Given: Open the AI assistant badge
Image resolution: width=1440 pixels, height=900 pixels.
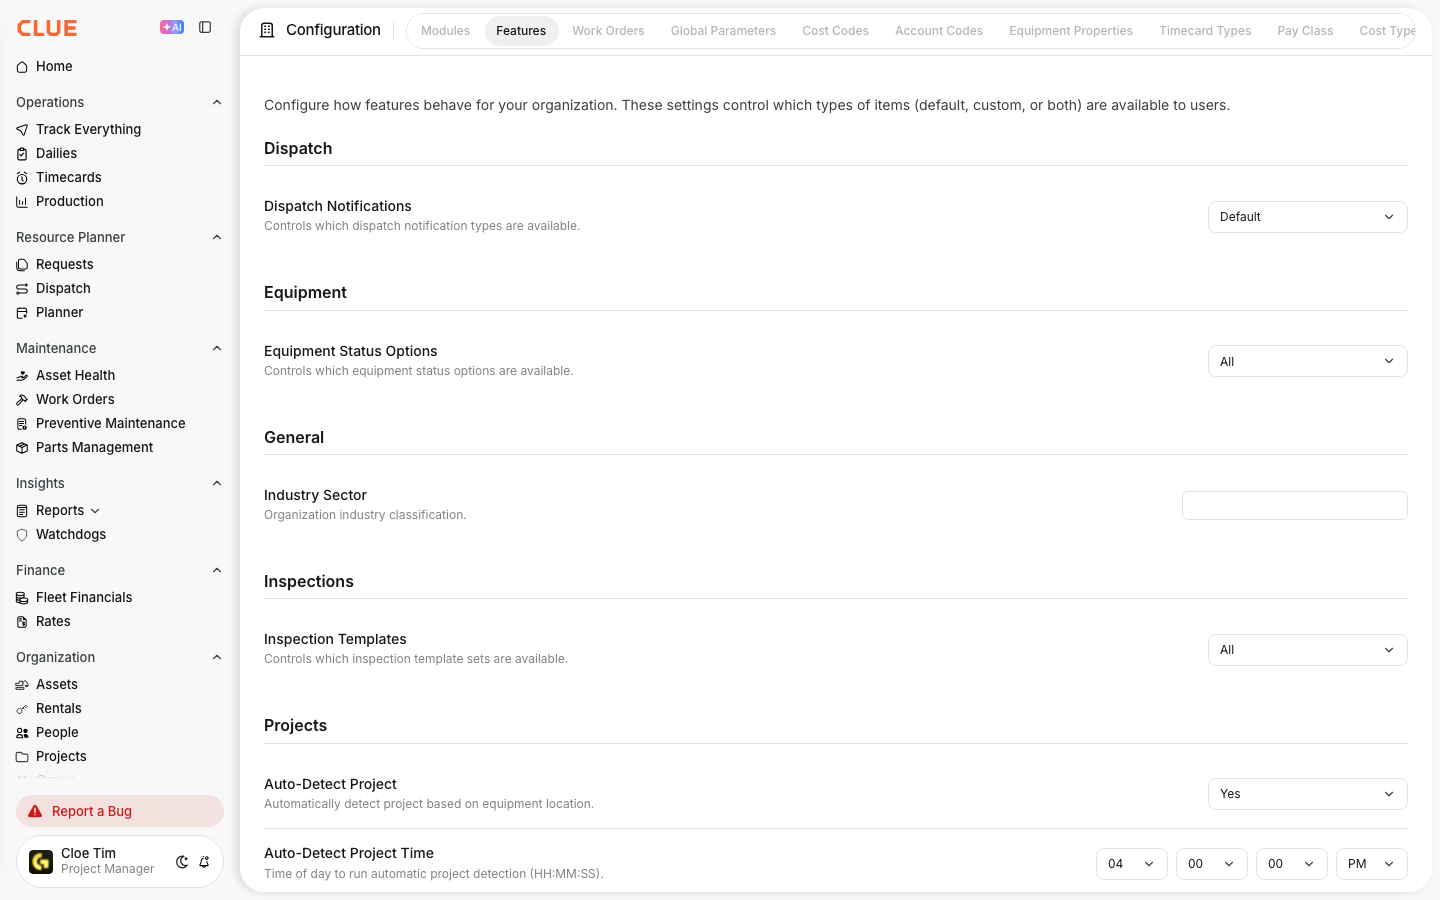Looking at the screenshot, I should [x=172, y=27].
